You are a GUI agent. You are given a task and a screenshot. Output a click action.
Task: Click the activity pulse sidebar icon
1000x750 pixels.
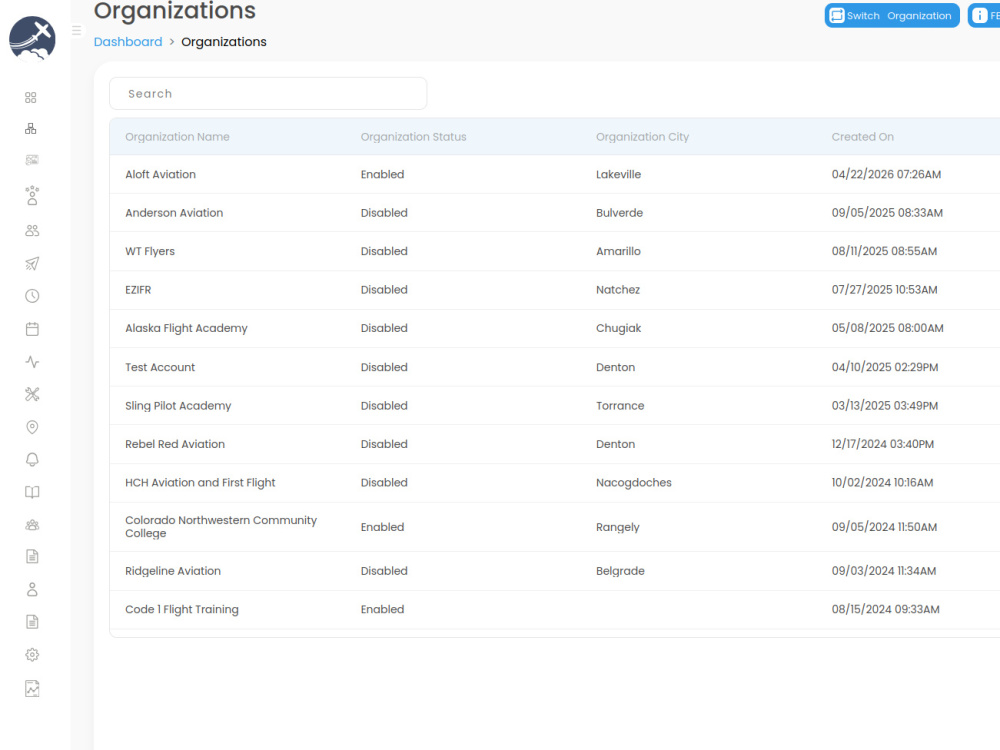point(32,362)
